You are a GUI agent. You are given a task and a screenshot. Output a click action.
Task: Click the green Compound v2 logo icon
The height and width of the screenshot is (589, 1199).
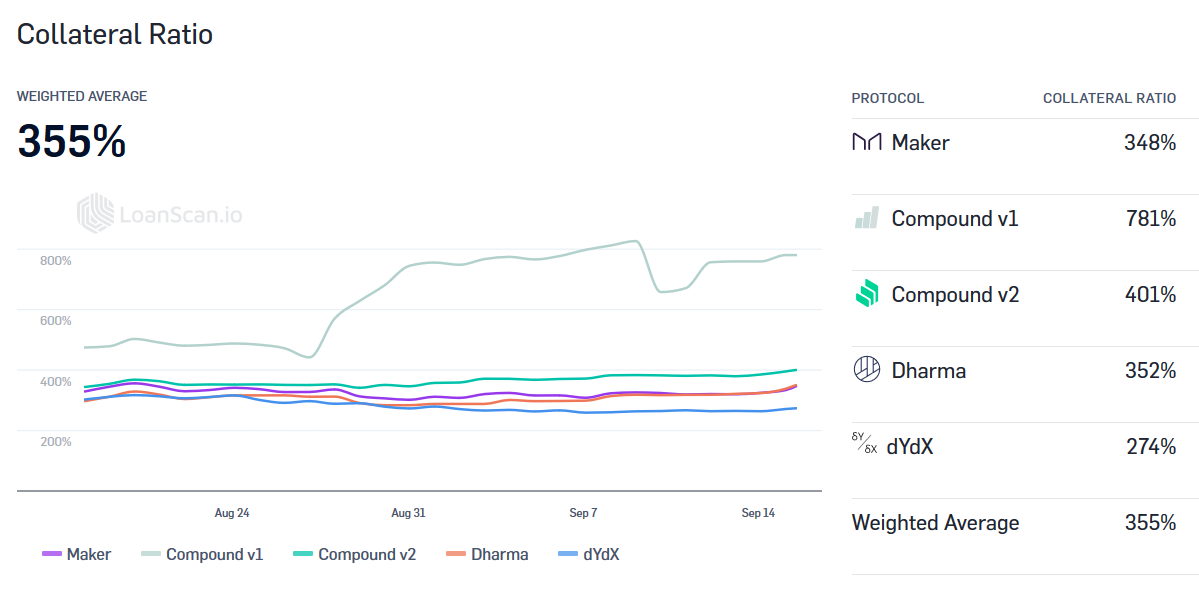pyautogui.click(x=866, y=294)
